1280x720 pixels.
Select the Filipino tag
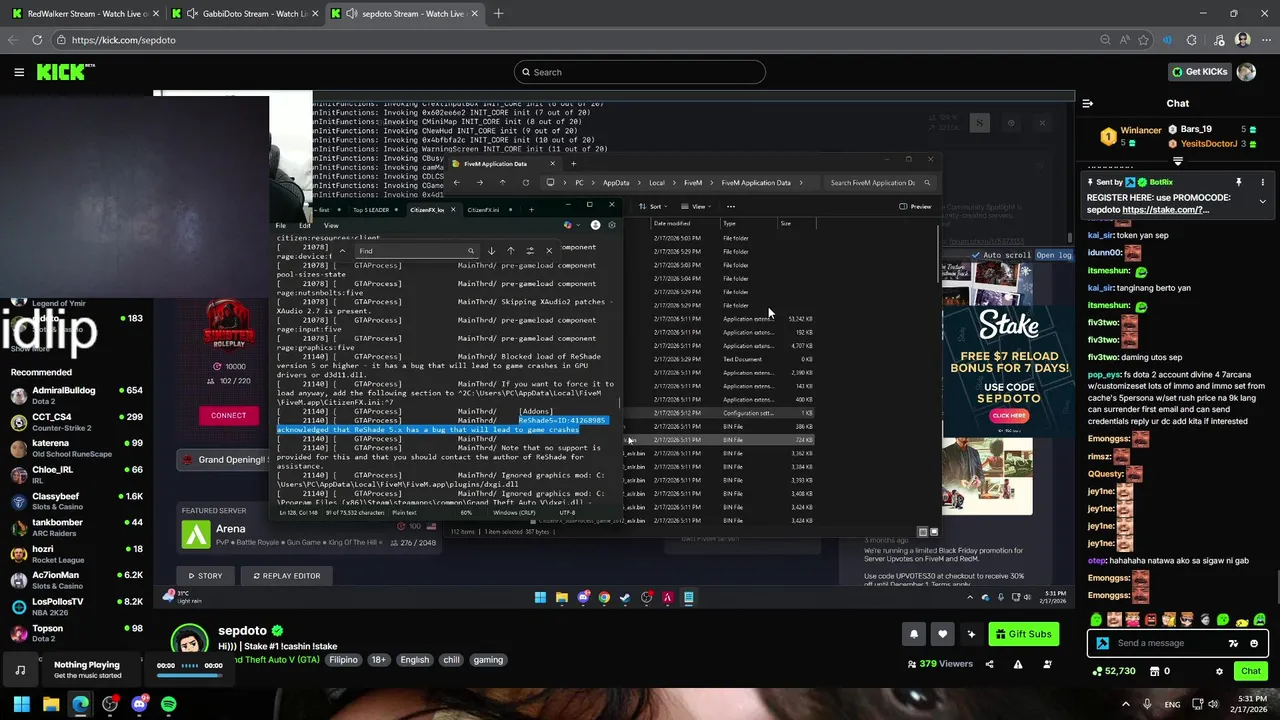[343, 660]
